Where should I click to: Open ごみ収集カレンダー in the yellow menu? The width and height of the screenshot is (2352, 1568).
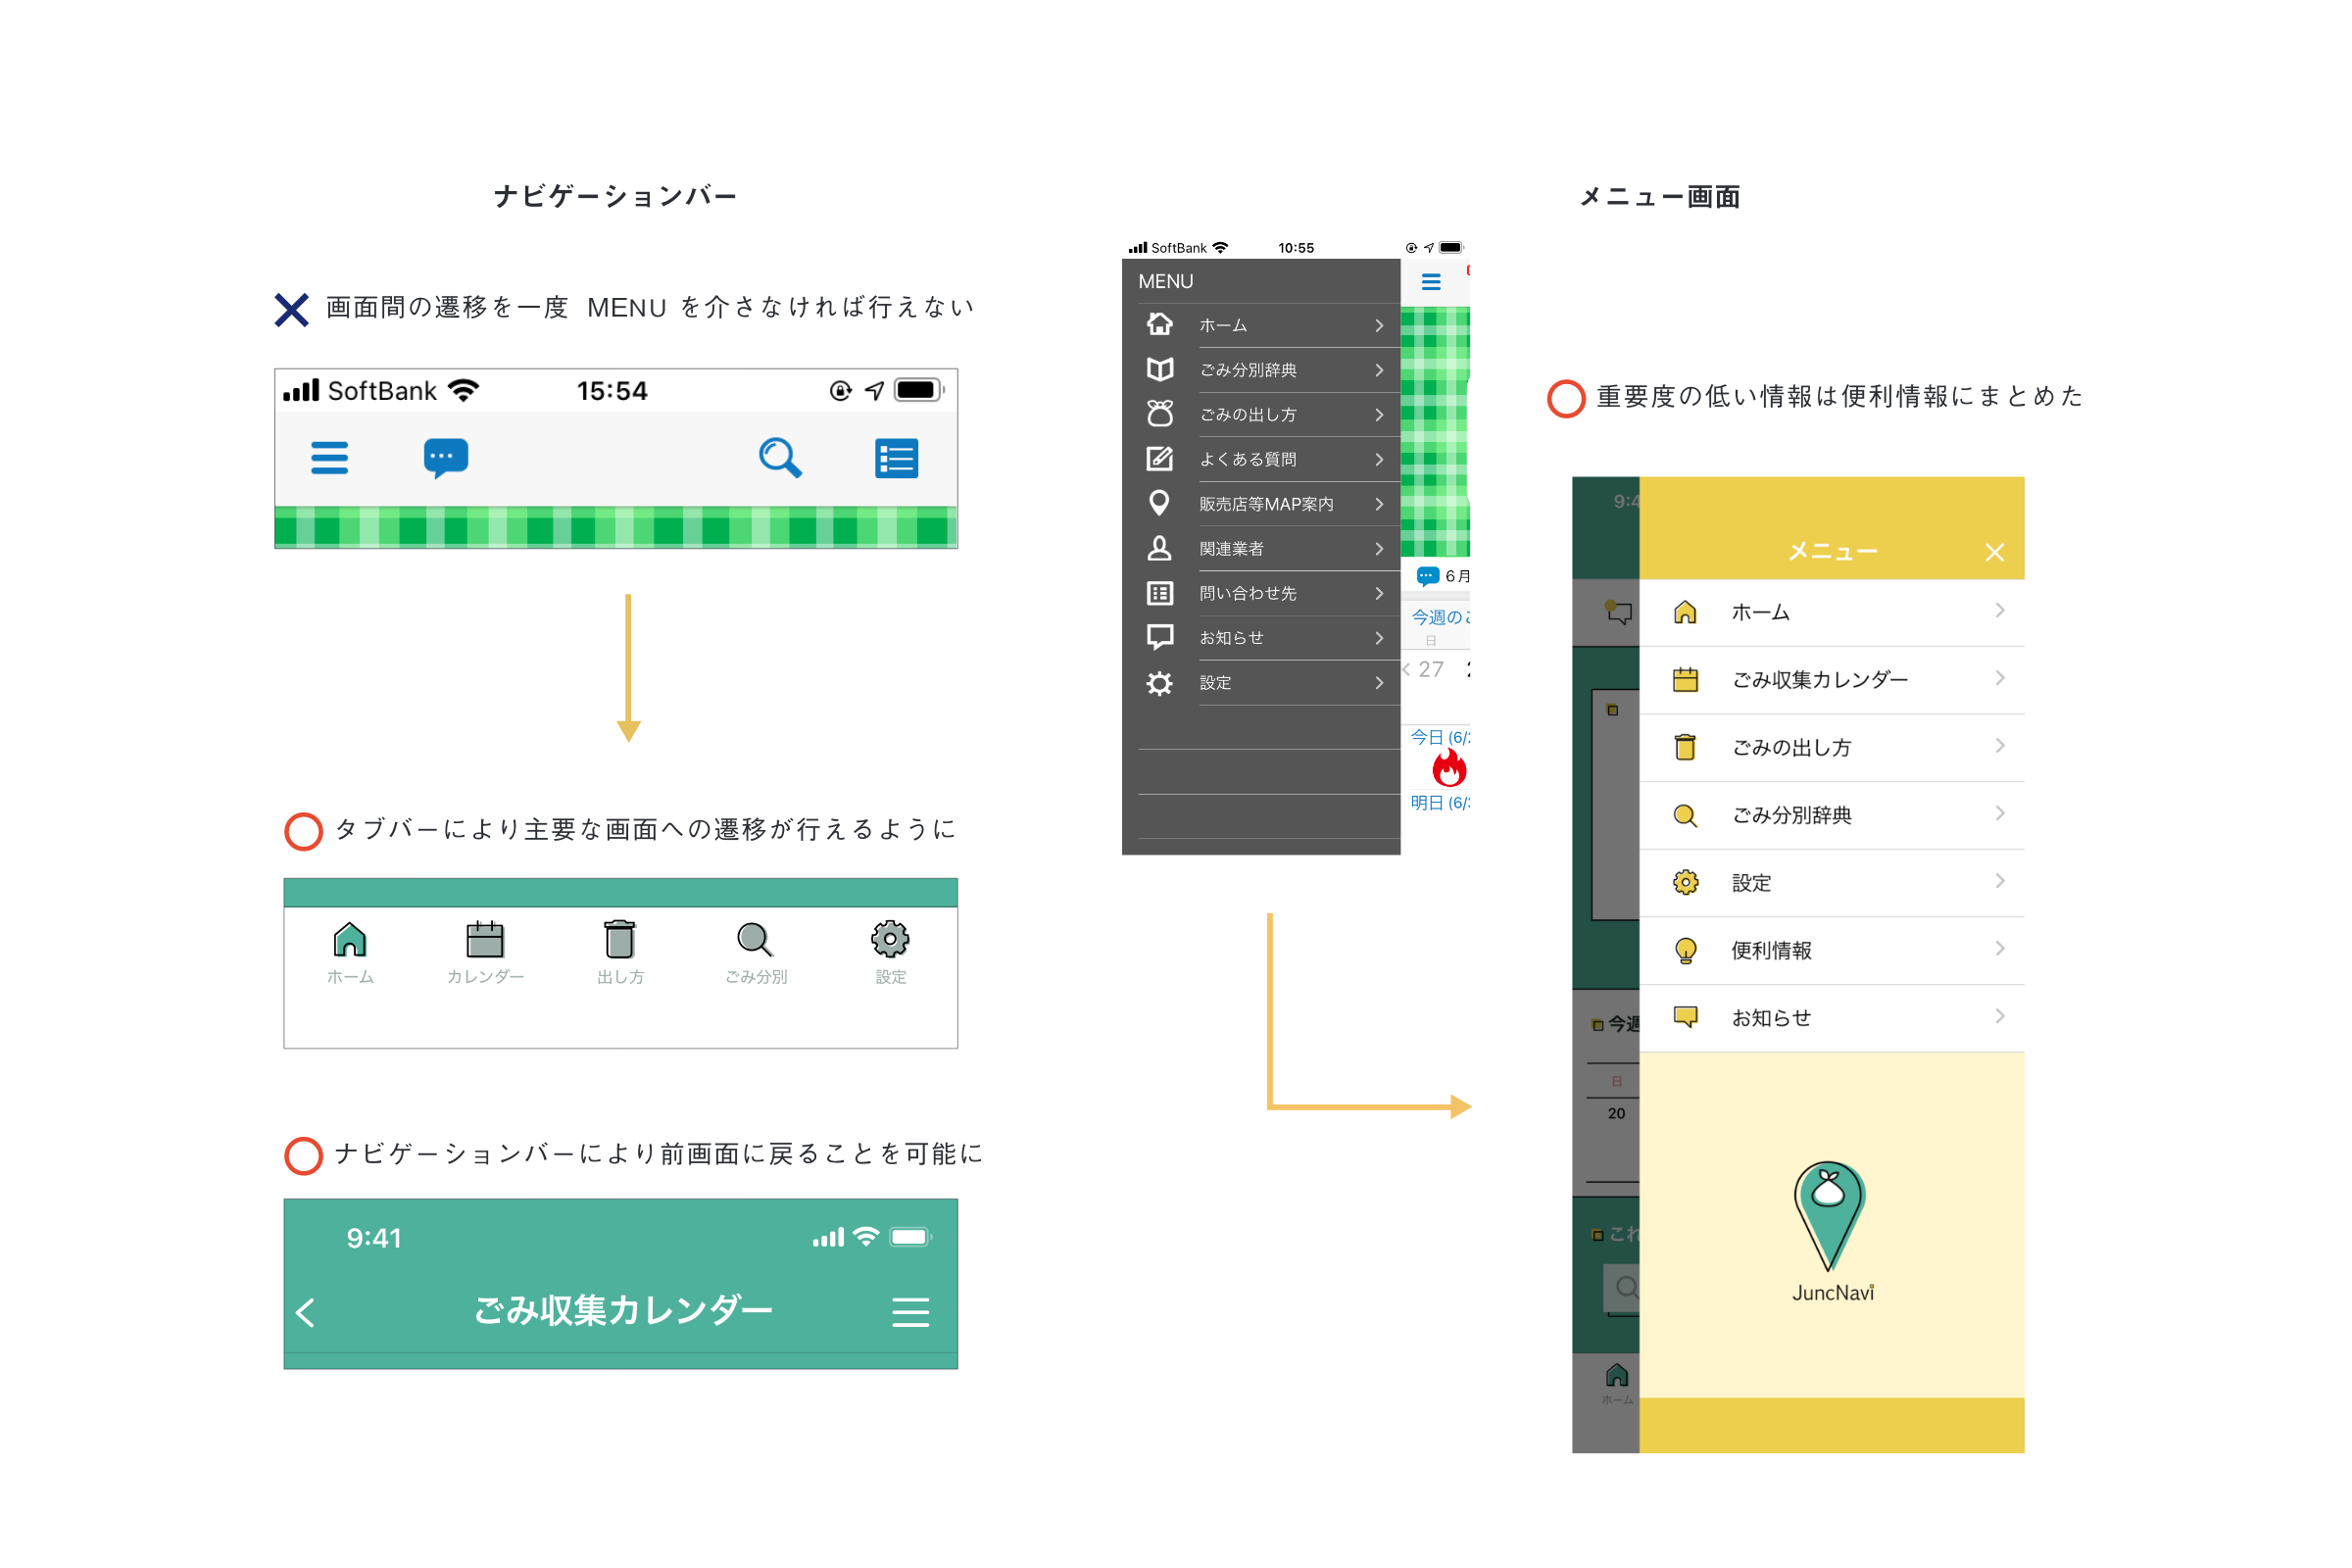click(1819, 680)
